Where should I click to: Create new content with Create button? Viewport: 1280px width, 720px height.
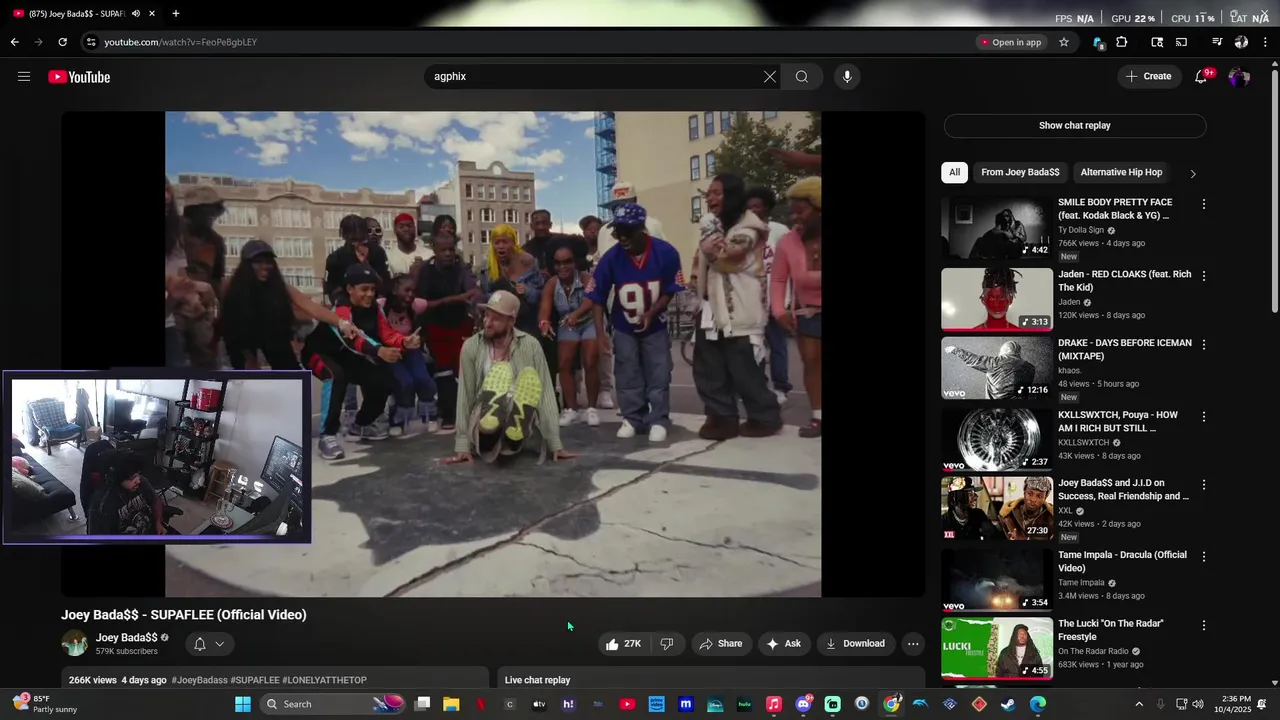1149,77
